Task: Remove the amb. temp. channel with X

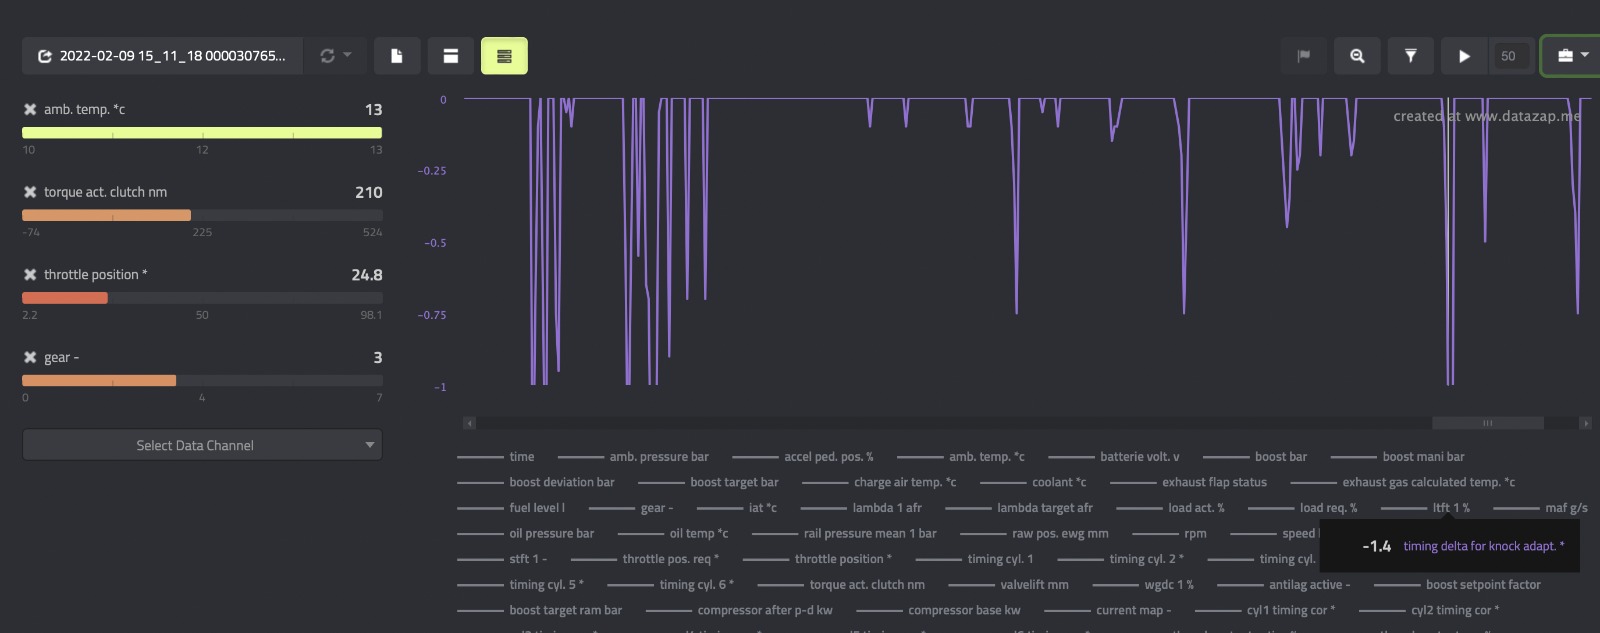Action: click(x=30, y=109)
